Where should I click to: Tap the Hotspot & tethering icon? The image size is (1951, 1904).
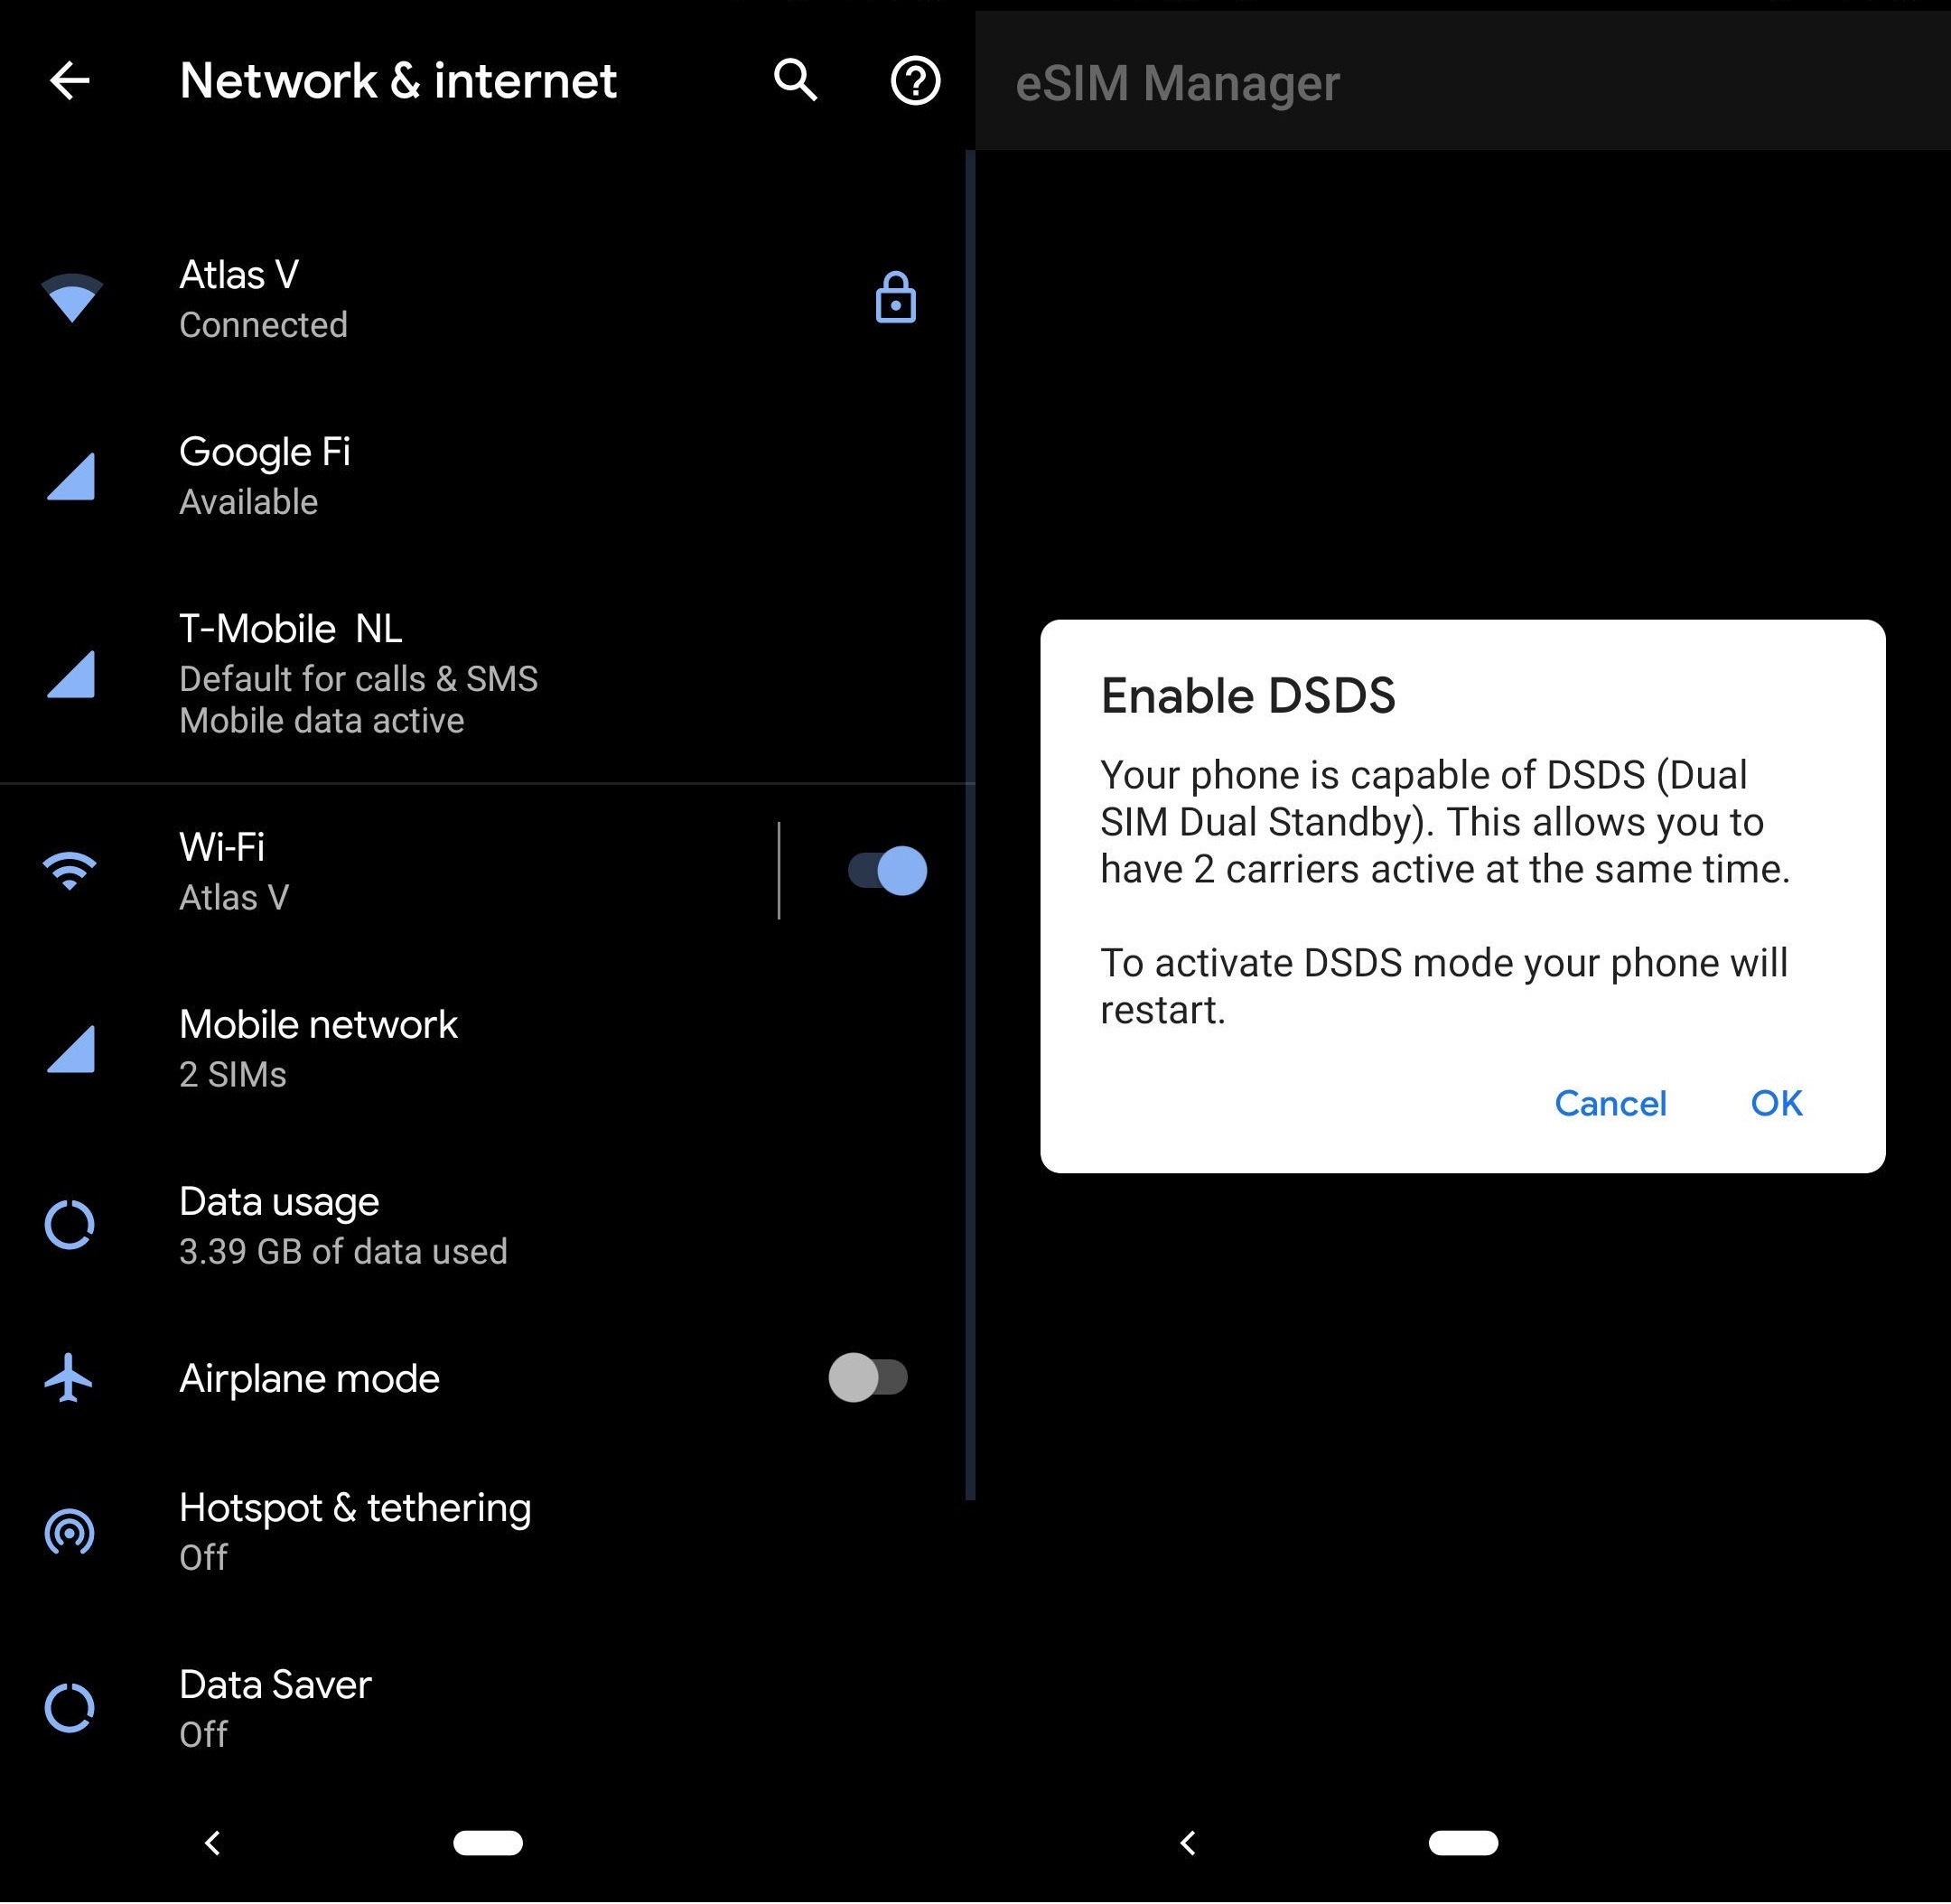click(69, 1531)
